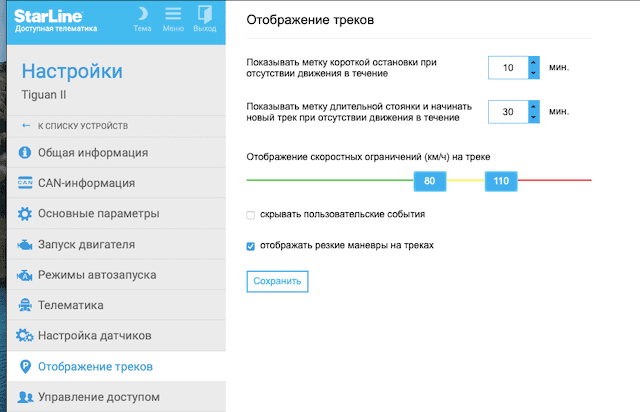Click the Тема moon icon
This screenshot has height=412, width=640.
[142, 13]
